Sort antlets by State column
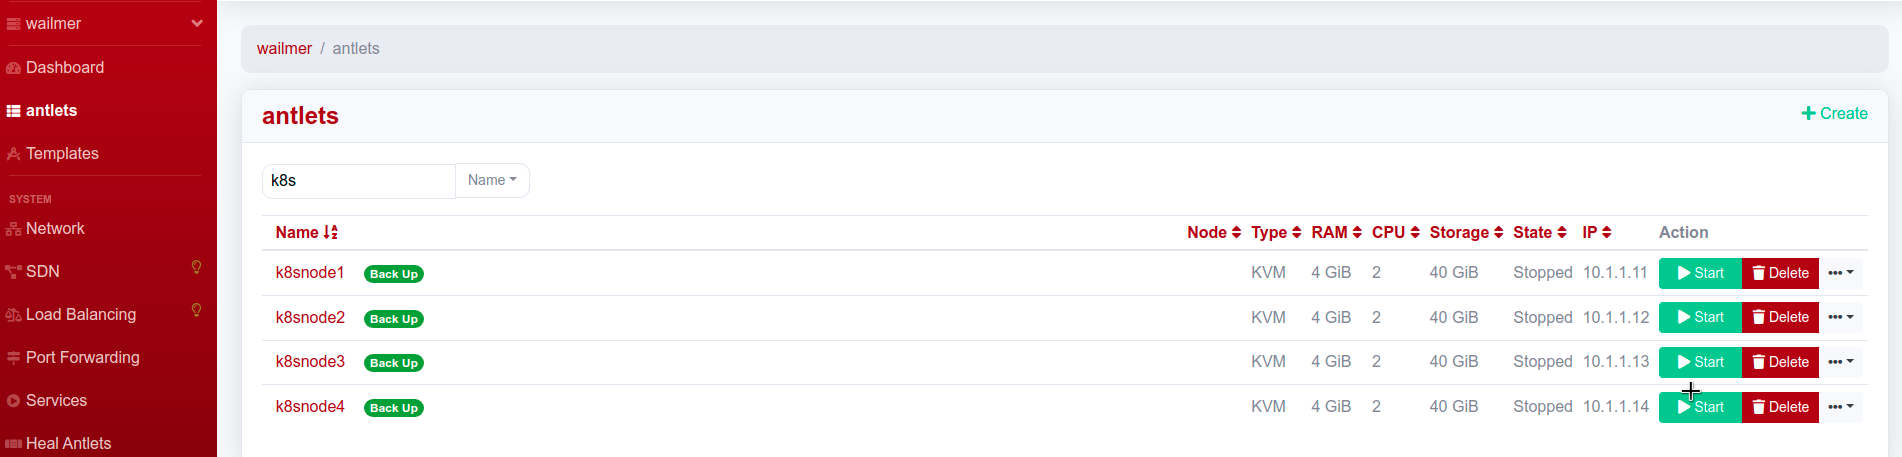This screenshot has width=1902, height=457. point(1540,232)
